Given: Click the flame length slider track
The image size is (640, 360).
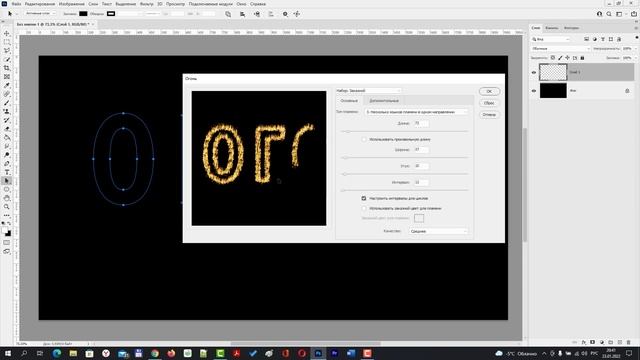Looking at the screenshot, I should click(405, 131).
